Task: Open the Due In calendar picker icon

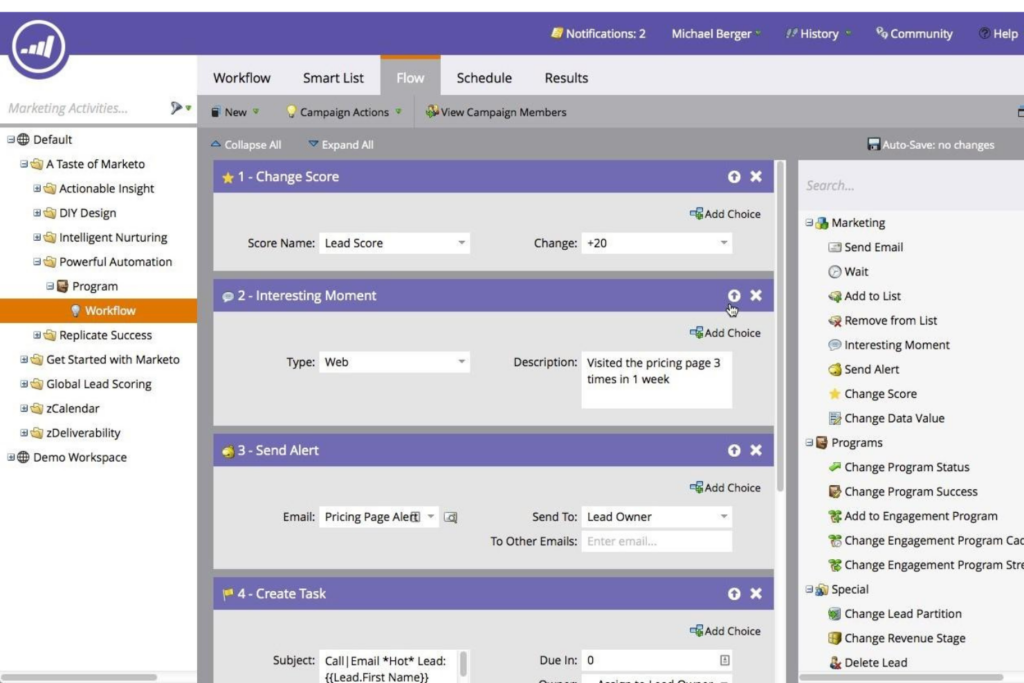Action: (724, 660)
